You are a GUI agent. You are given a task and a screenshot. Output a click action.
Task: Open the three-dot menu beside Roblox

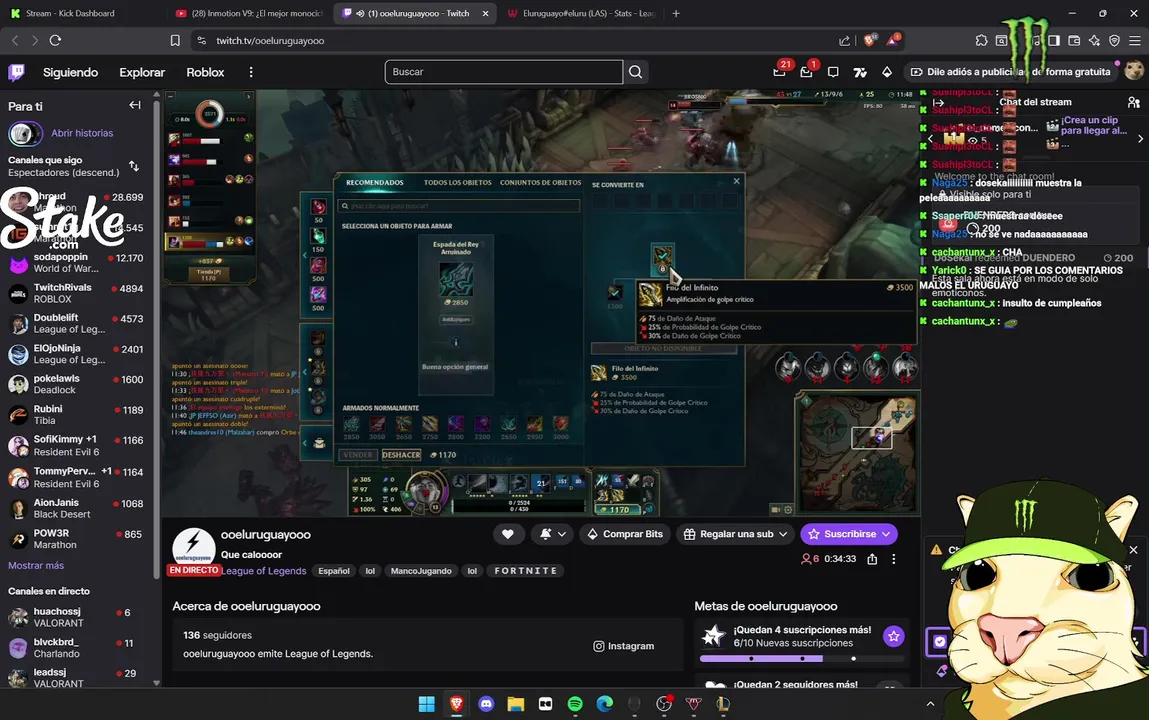(x=251, y=72)
